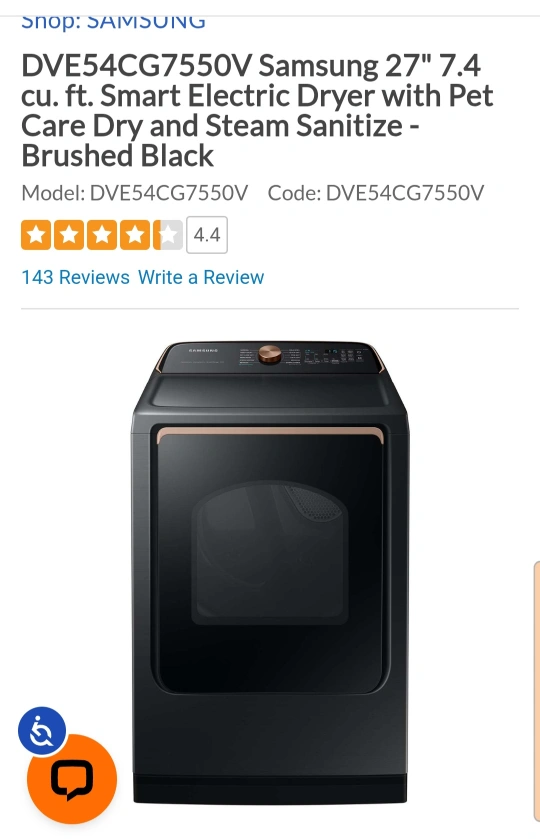Click the dryer's digital display panel
Screen dimensions: 540x839
pyautogui.click(x=333, y=353)
